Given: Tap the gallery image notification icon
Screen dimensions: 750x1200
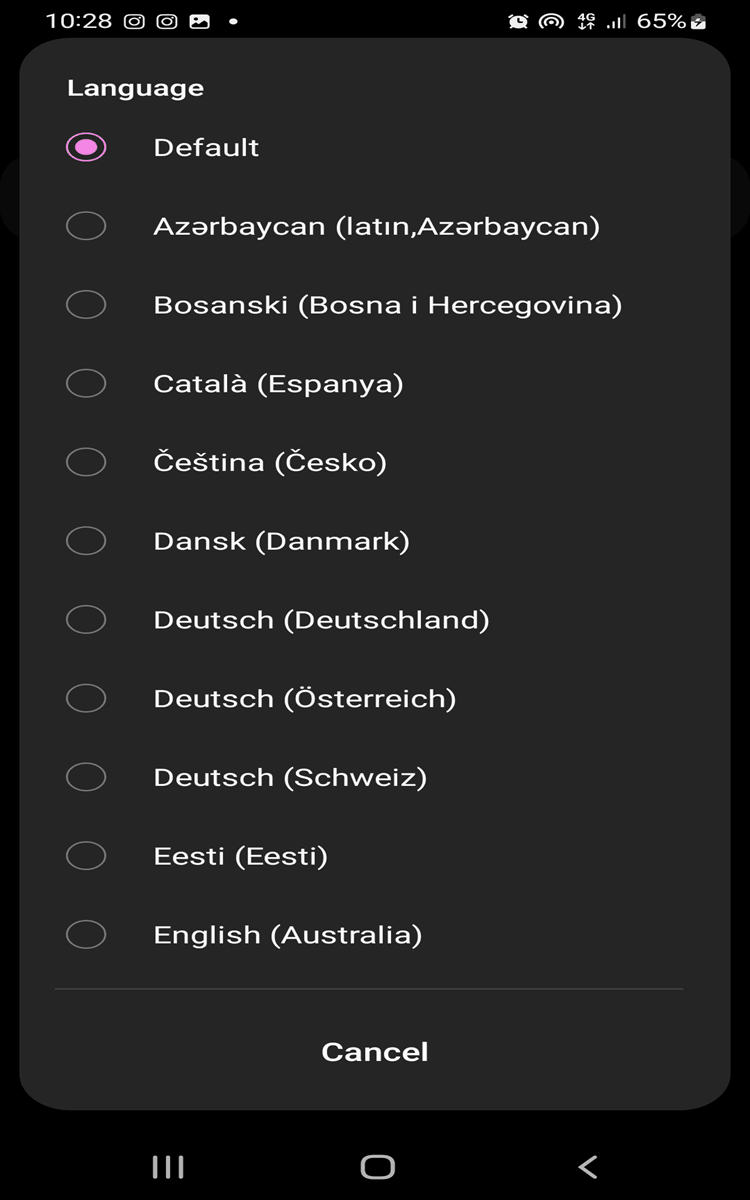Looking at the screenshot, I should click(x=199, y=21).
